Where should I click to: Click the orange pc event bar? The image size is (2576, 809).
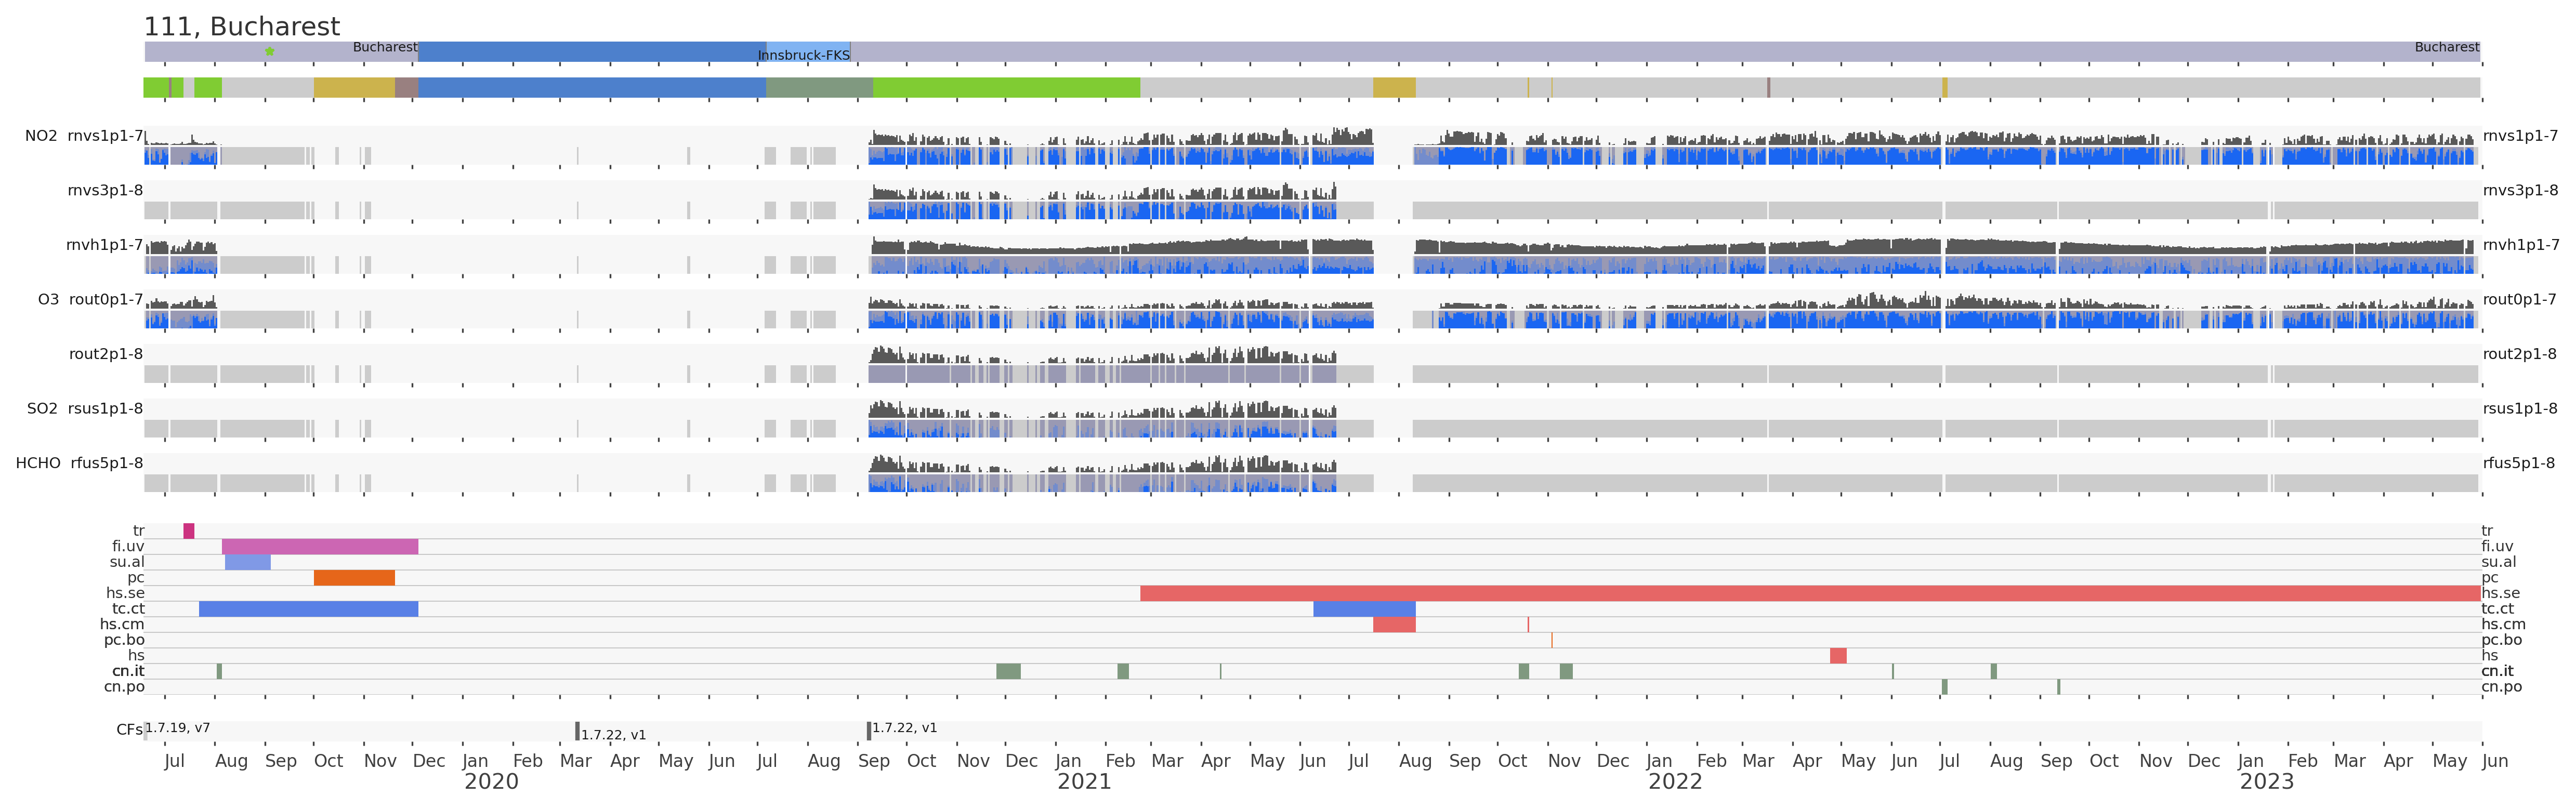(354, 578)
